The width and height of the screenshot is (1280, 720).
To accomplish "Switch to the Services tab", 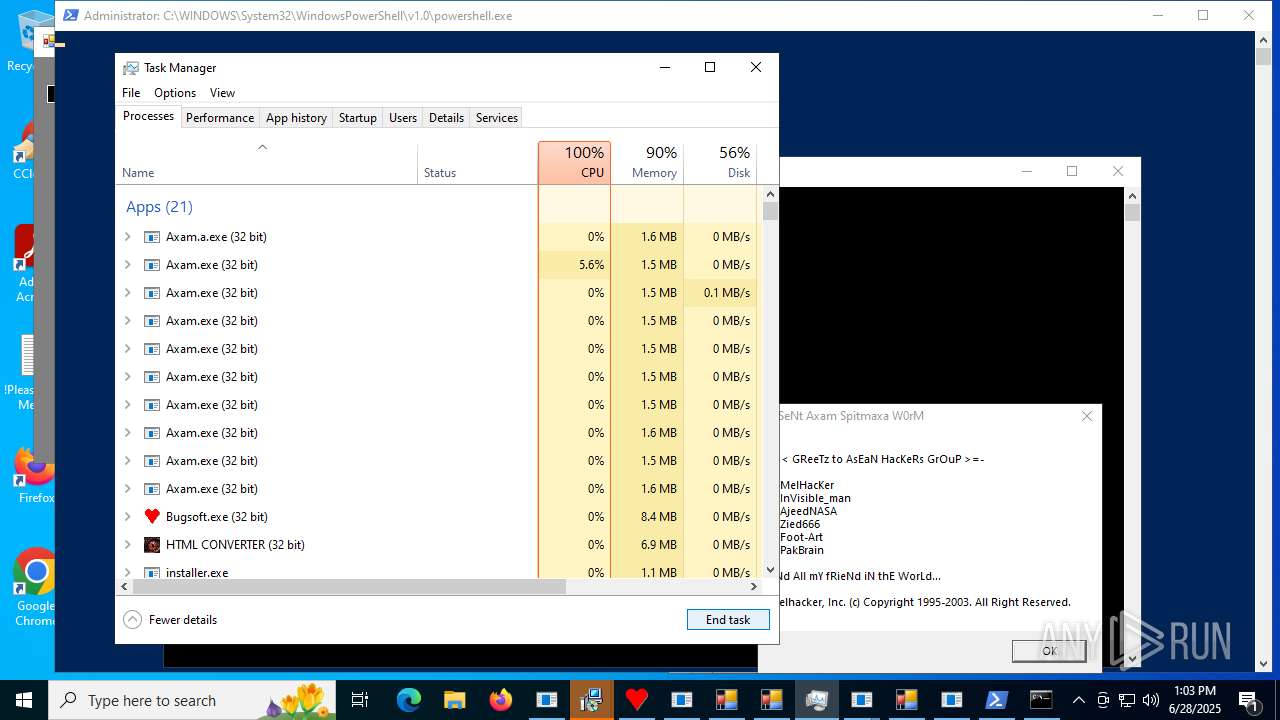I will 497,118.
